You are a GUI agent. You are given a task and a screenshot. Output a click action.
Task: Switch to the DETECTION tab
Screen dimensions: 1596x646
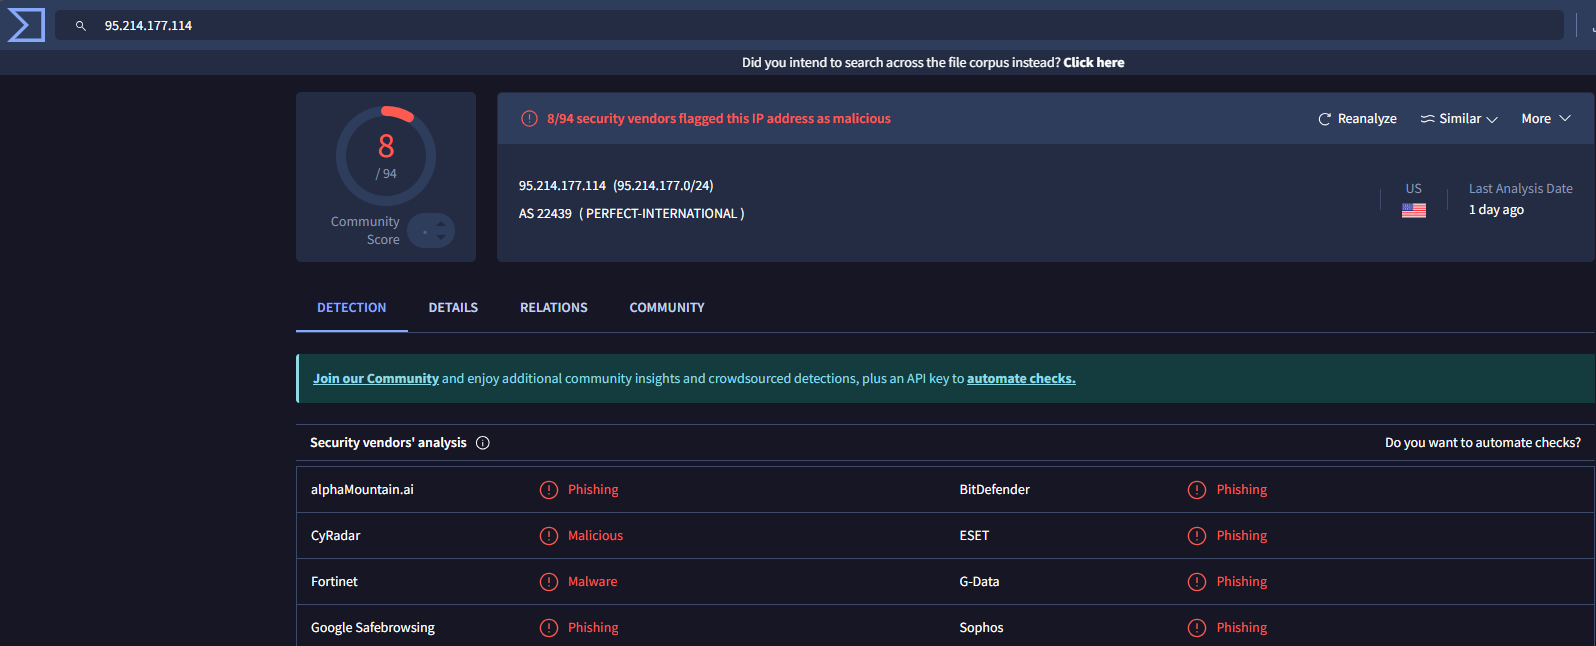pyautogui.click(x=351, y=308)
